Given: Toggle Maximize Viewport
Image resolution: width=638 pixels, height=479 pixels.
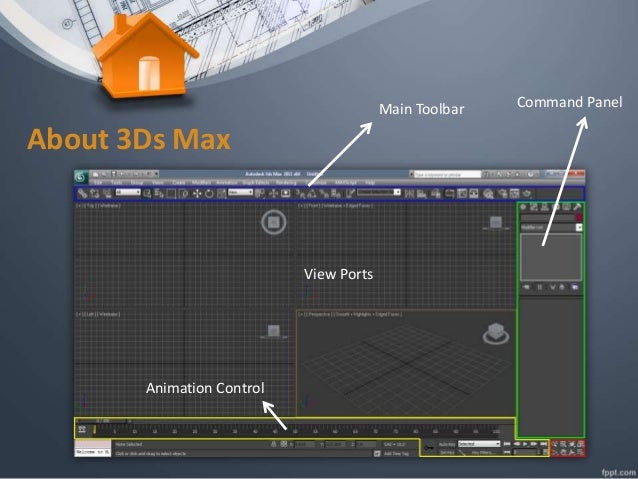Looking at the screenshot, I should (x=581, y=452).
